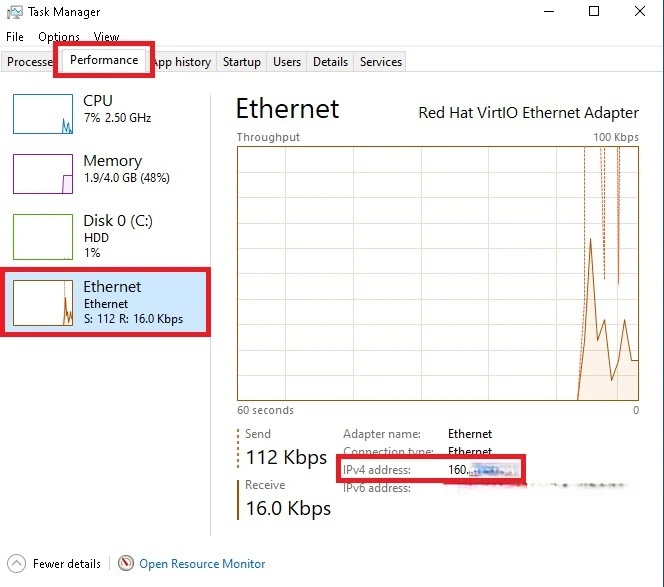Select CPU in the performance sidebar

point(106,114)
